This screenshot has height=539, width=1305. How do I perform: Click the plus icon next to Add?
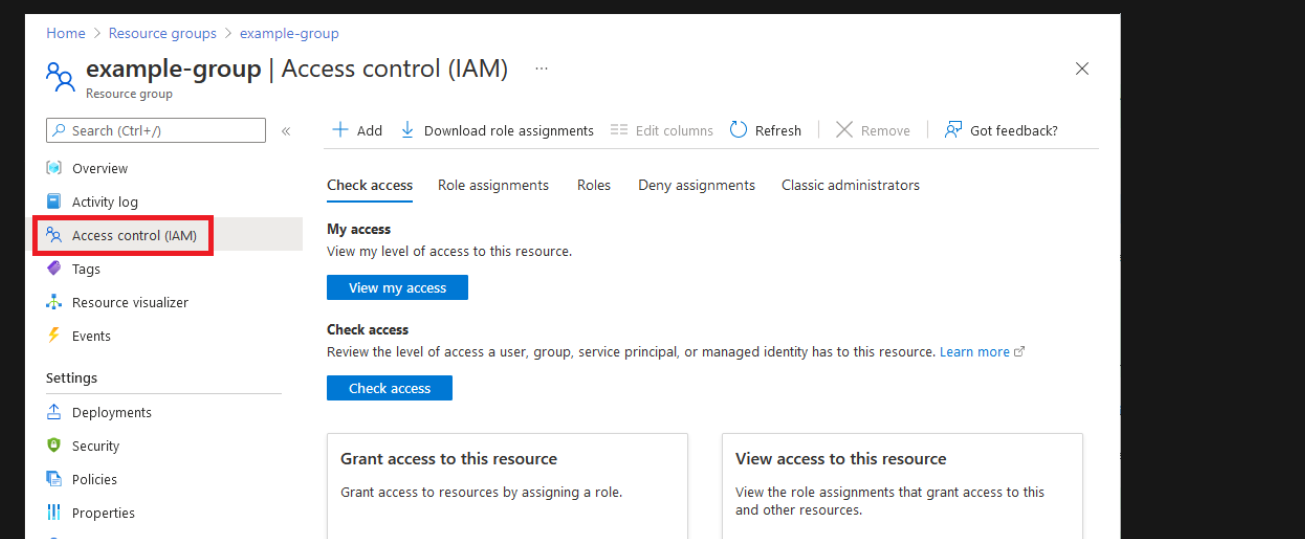point(340,130)
